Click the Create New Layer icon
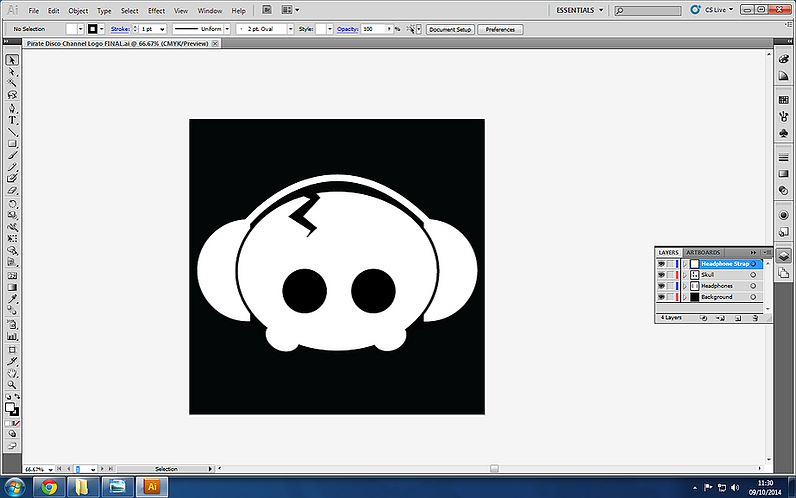Image resolution: width=796 pixels, height=498 pixels. tap(738, 318)
